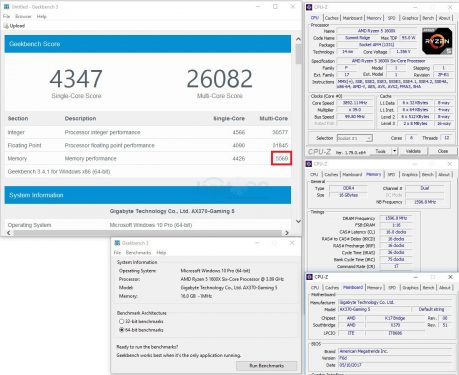Click the DRAM Frequency value field

(396, 218)
